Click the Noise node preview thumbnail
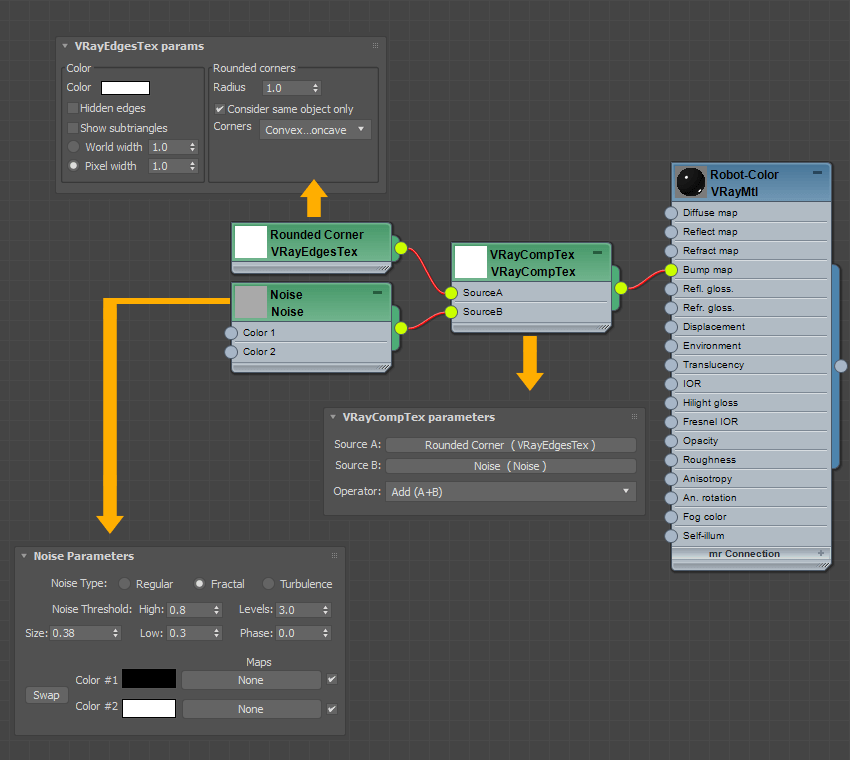The width and height of the screenshot is (850, 760). coord(250,303)
